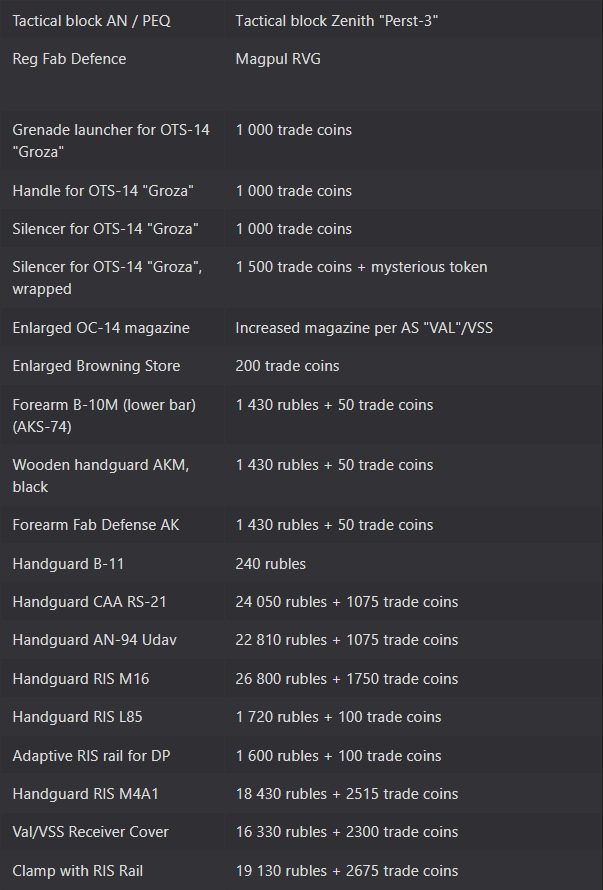
Task: Select the "240 rubles" price
Action: point(271,564)
